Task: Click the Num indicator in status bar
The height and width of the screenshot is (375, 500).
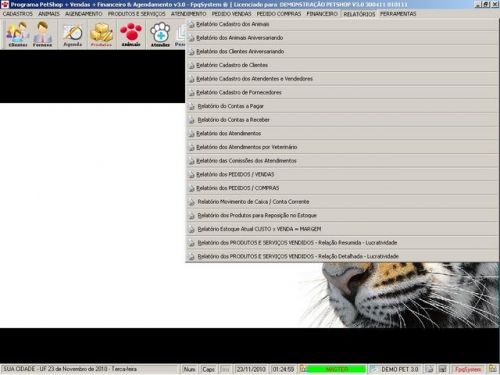Action: pyautogui.click(x=189, y=369)
